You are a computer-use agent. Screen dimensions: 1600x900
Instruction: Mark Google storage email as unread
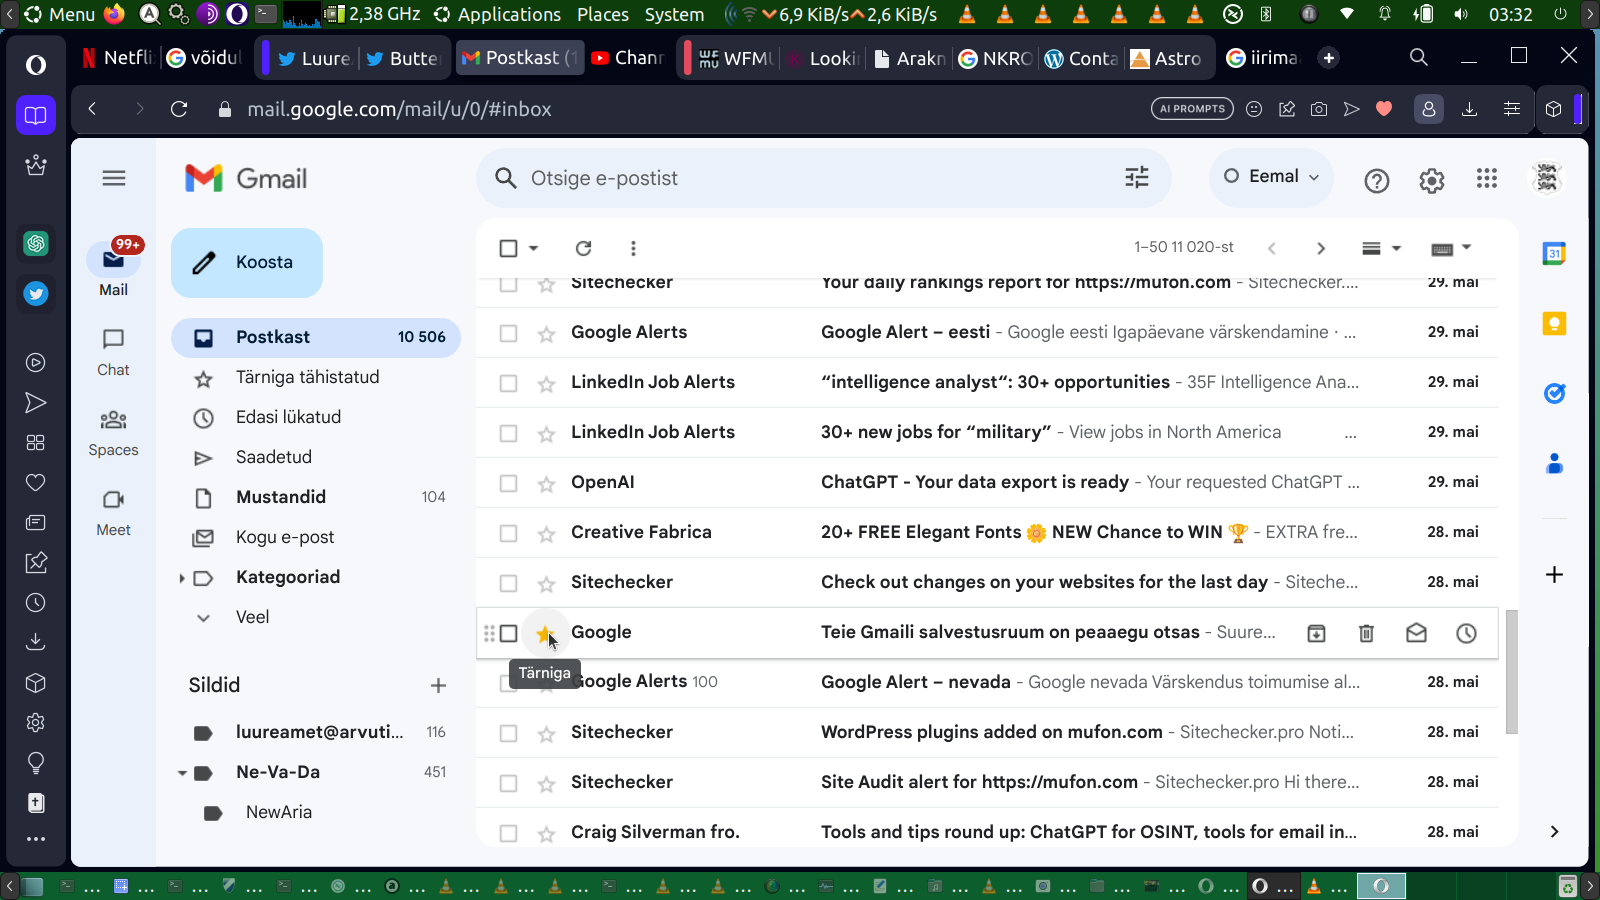1417,633
